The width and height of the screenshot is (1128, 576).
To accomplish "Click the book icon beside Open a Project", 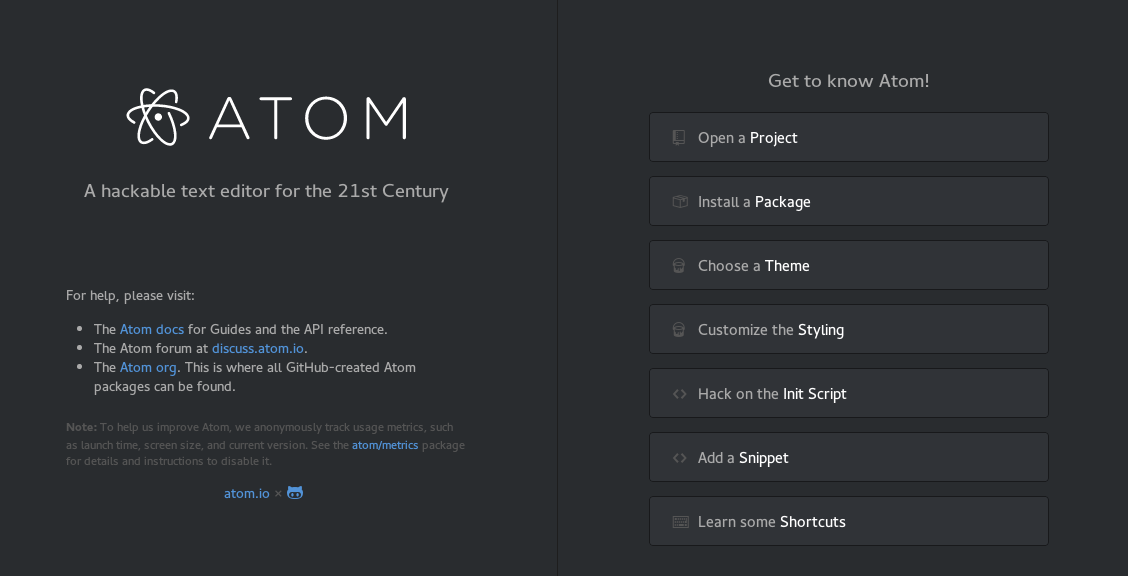I will (679, 138).
